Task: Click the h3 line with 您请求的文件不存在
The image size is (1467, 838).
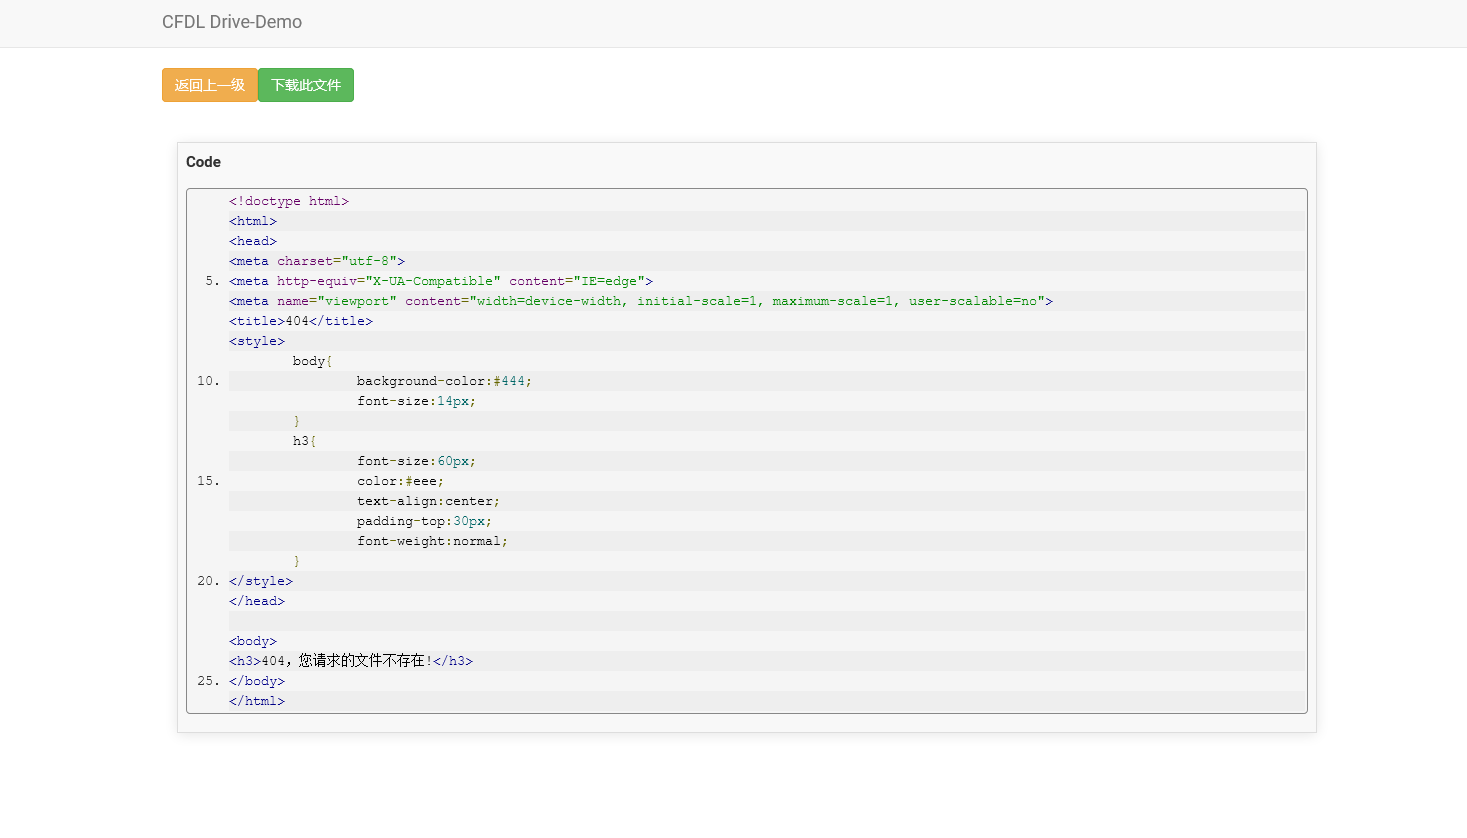Action: point(767,661)
